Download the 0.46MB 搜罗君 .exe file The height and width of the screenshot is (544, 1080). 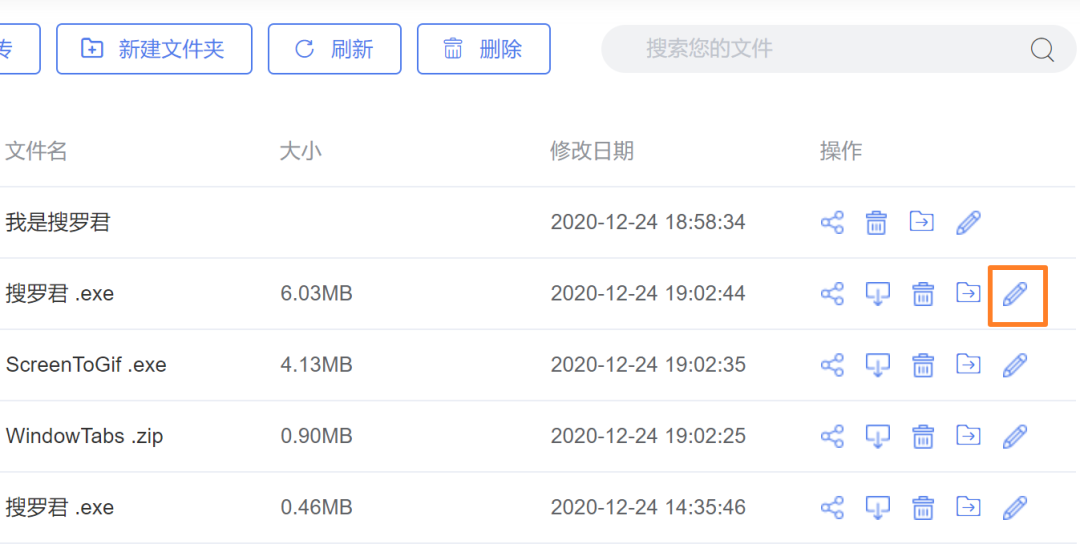[878, 508]
